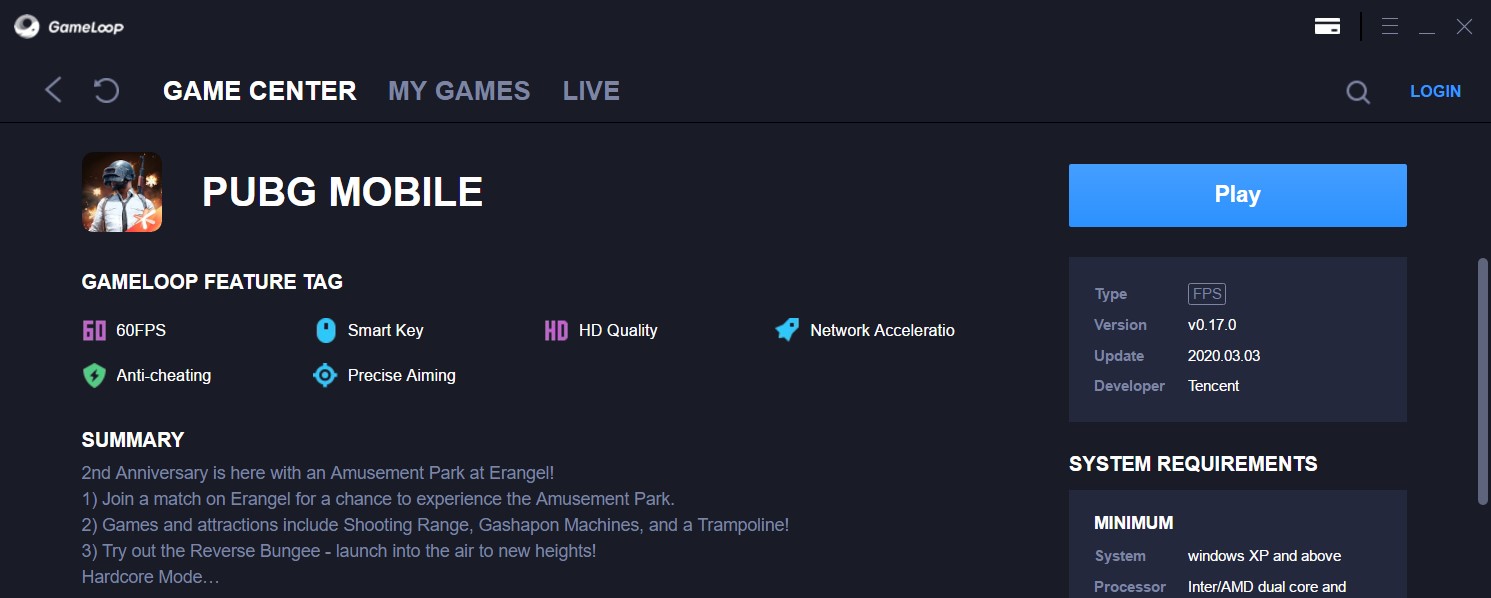The height and width of the screenshot is (598, 1491).
Task: Click the LOGIN link
Action: point(1435,91)
